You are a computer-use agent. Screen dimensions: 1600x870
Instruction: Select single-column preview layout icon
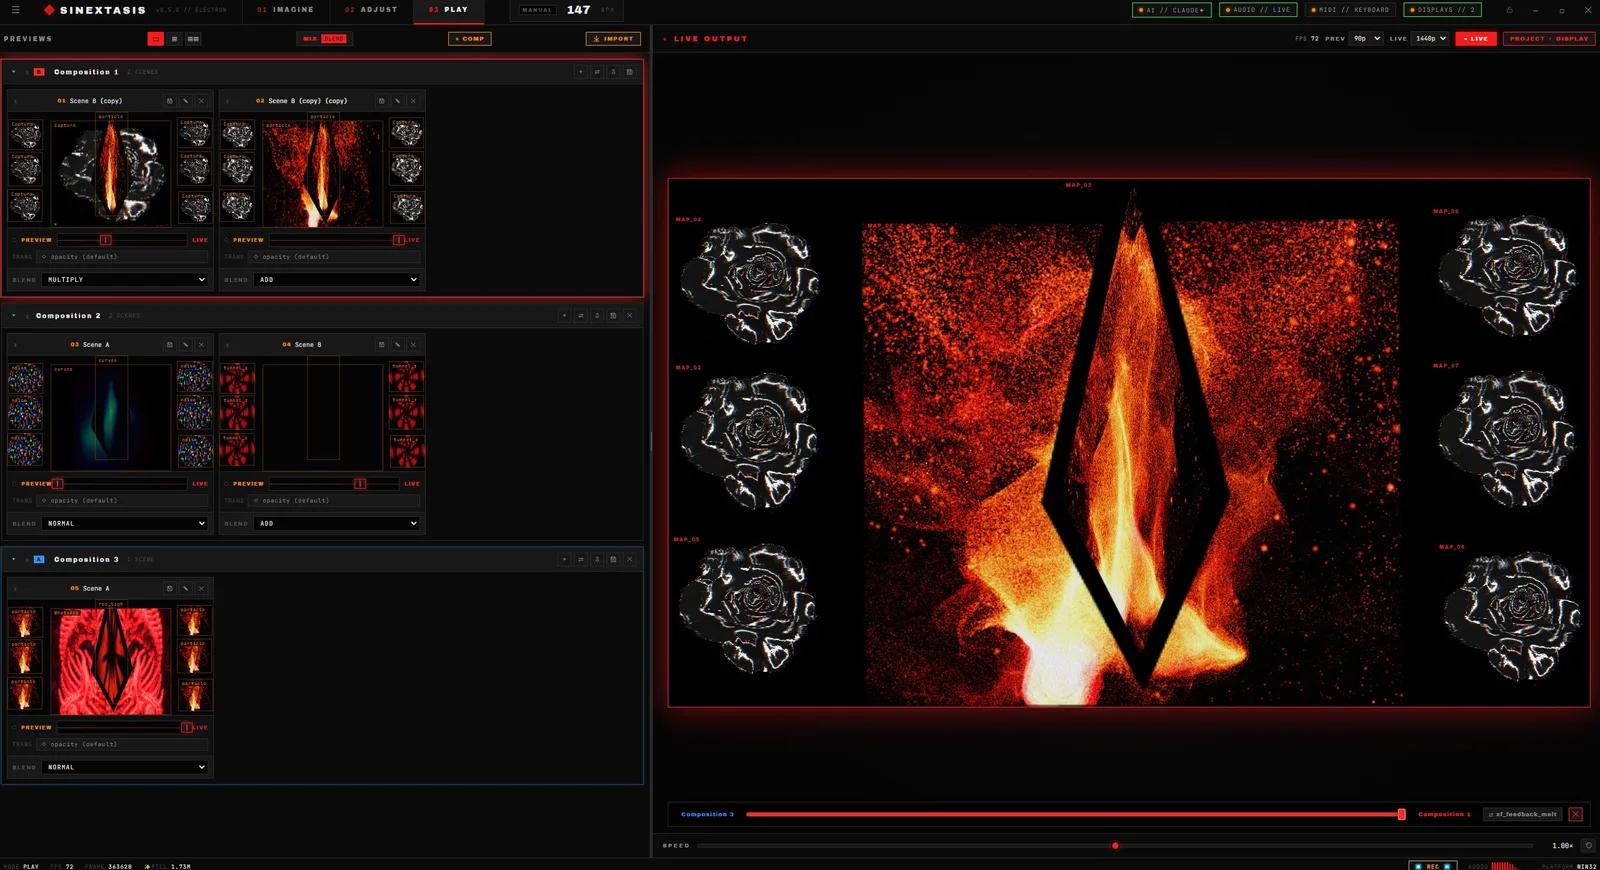click(x=156, y=39)
